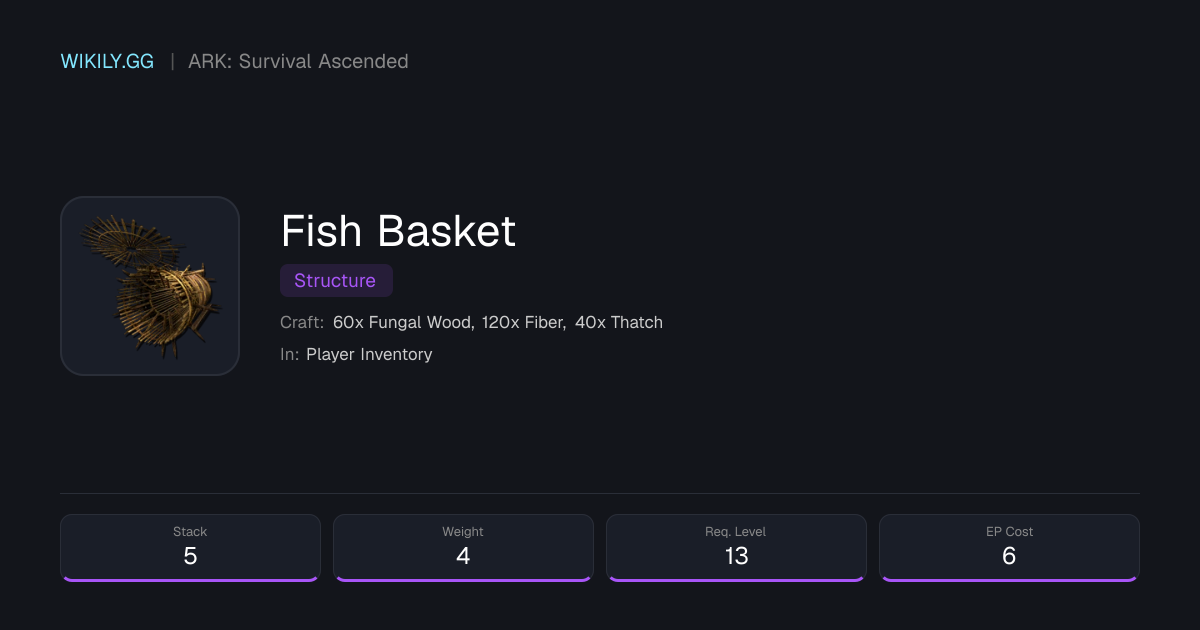Click the Craft: label
This screenshot has height=630, width=1200.
(302, 322)
